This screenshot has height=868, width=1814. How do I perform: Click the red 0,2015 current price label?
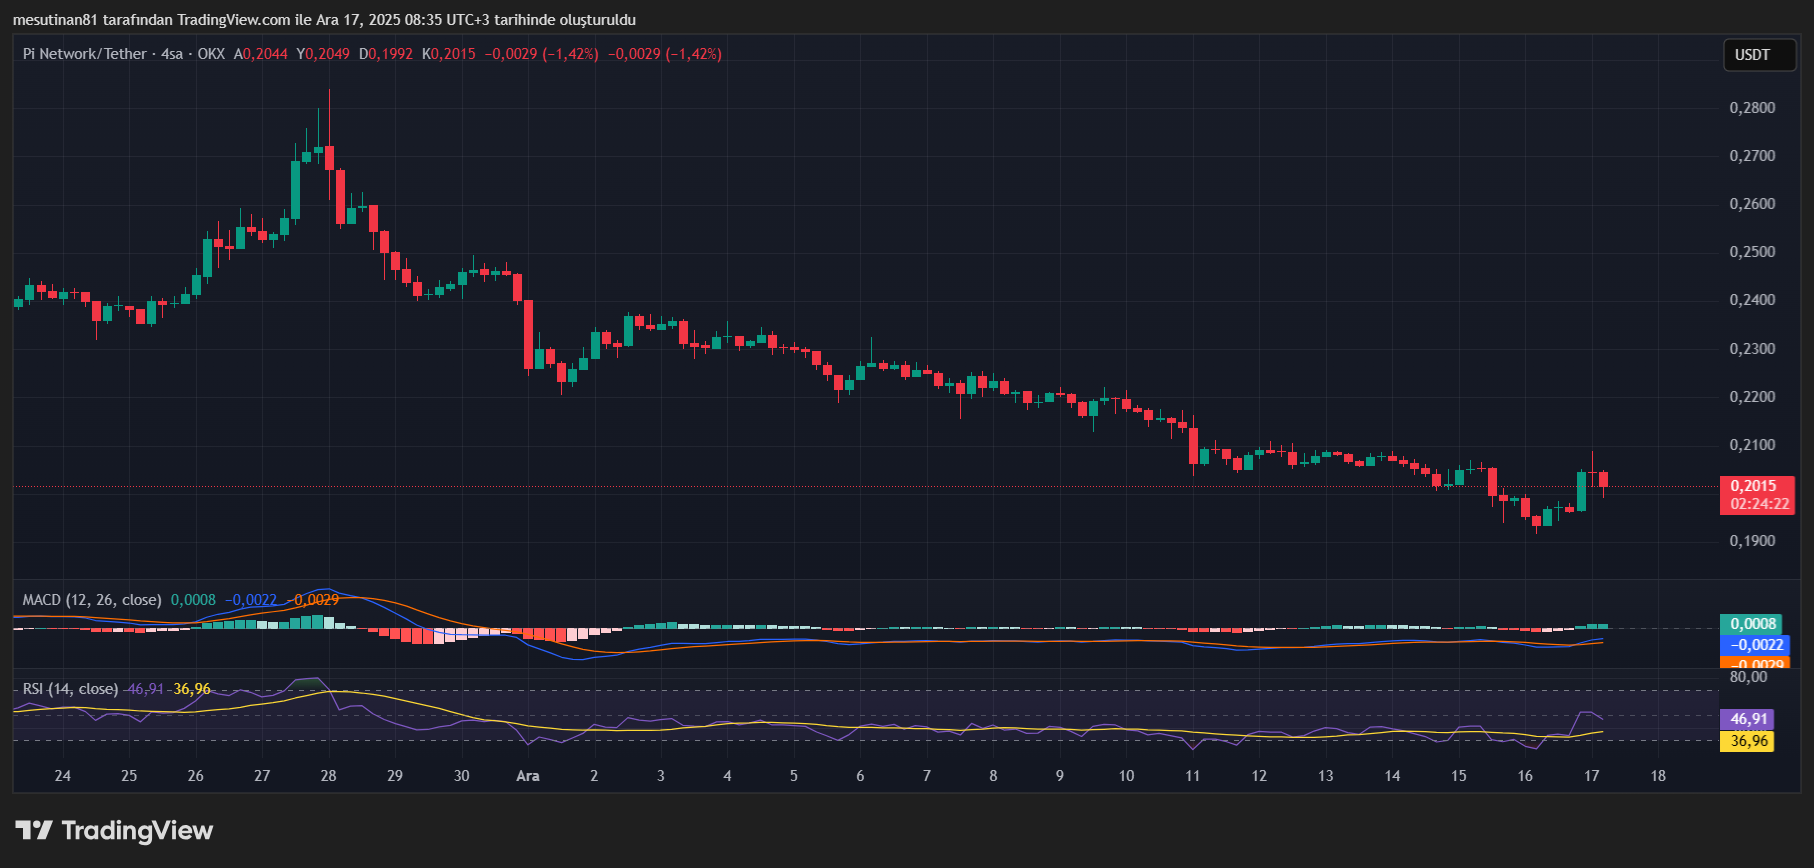point(1754,486)
